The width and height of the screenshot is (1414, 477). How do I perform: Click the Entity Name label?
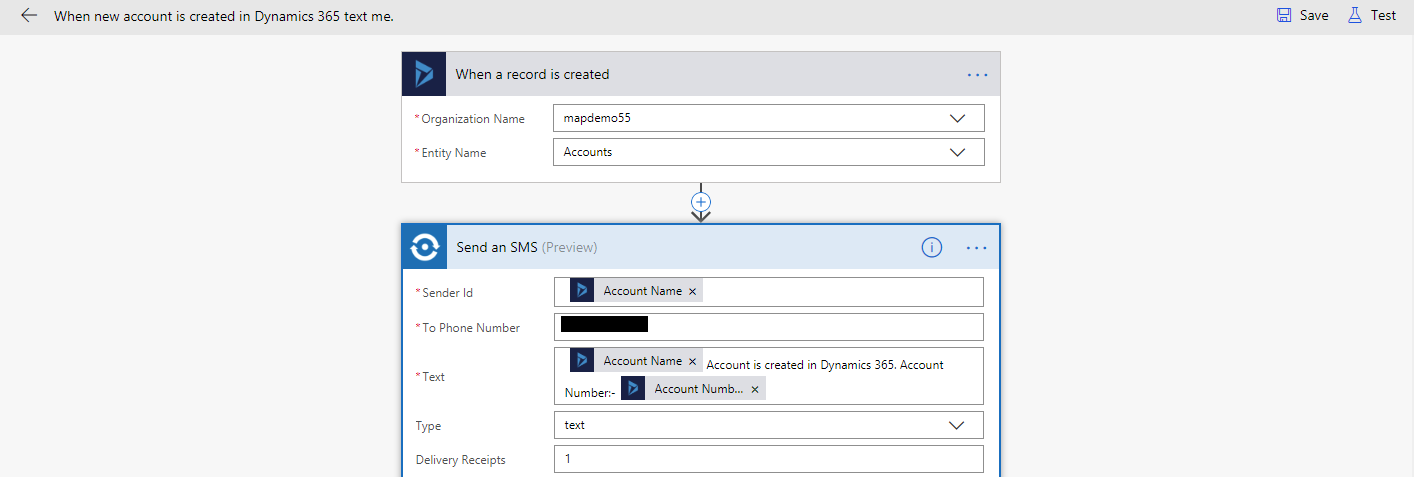(x=454, y=153)
